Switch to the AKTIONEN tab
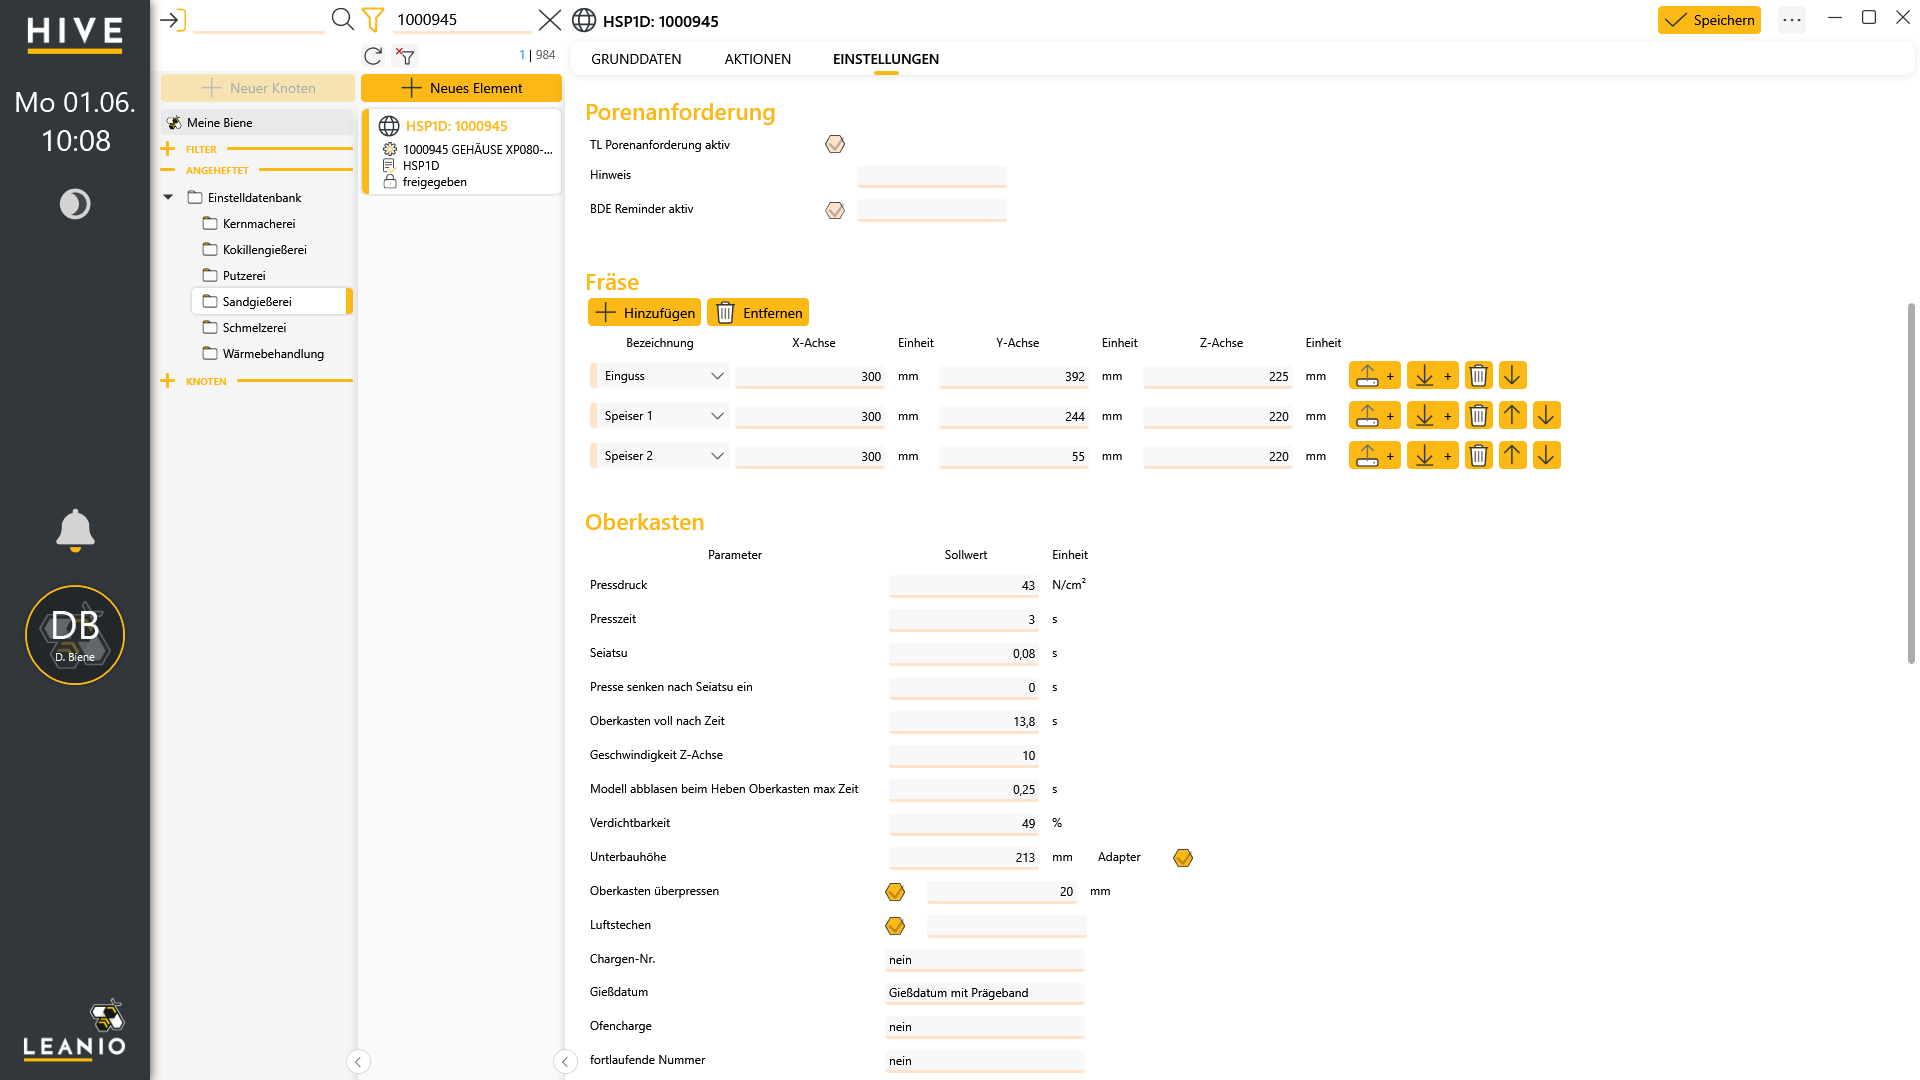Image resolution: width=1920 pixels, height=1080 pixels. 758,59
